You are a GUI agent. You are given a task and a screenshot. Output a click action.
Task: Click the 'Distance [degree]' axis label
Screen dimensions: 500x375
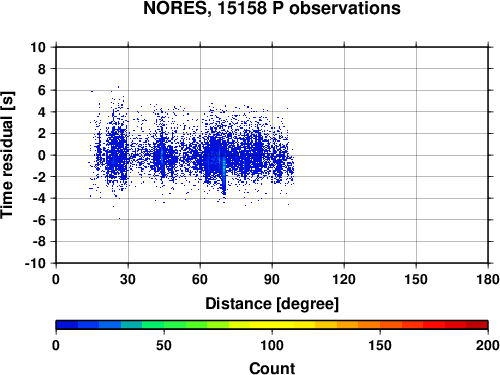pyautogui.click(x=272, y=304)
